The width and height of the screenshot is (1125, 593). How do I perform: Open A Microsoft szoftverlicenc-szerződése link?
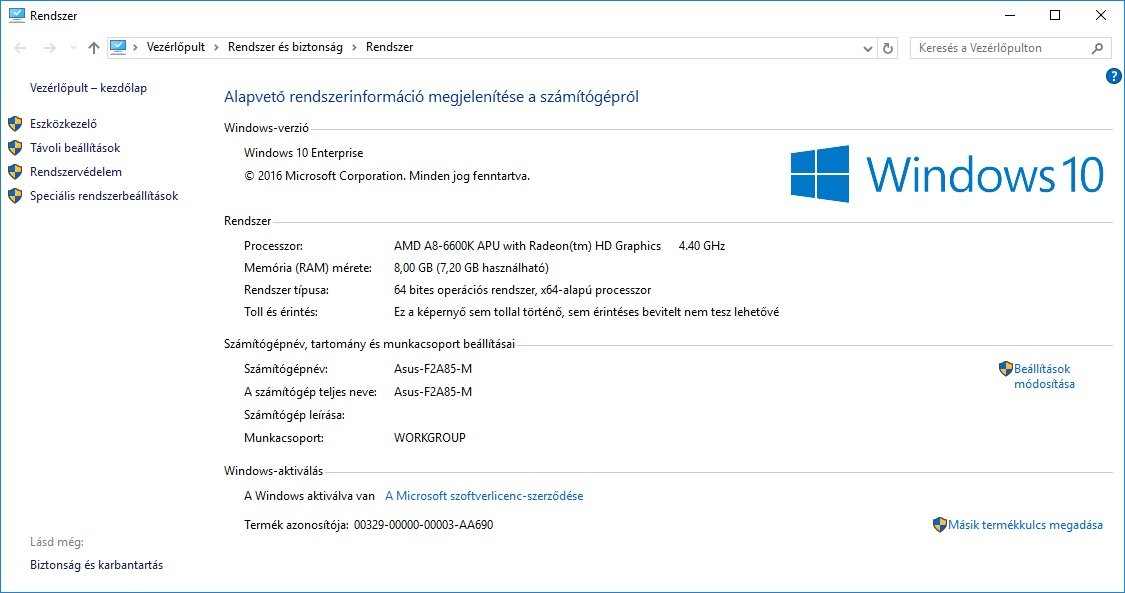pos(484,495)
